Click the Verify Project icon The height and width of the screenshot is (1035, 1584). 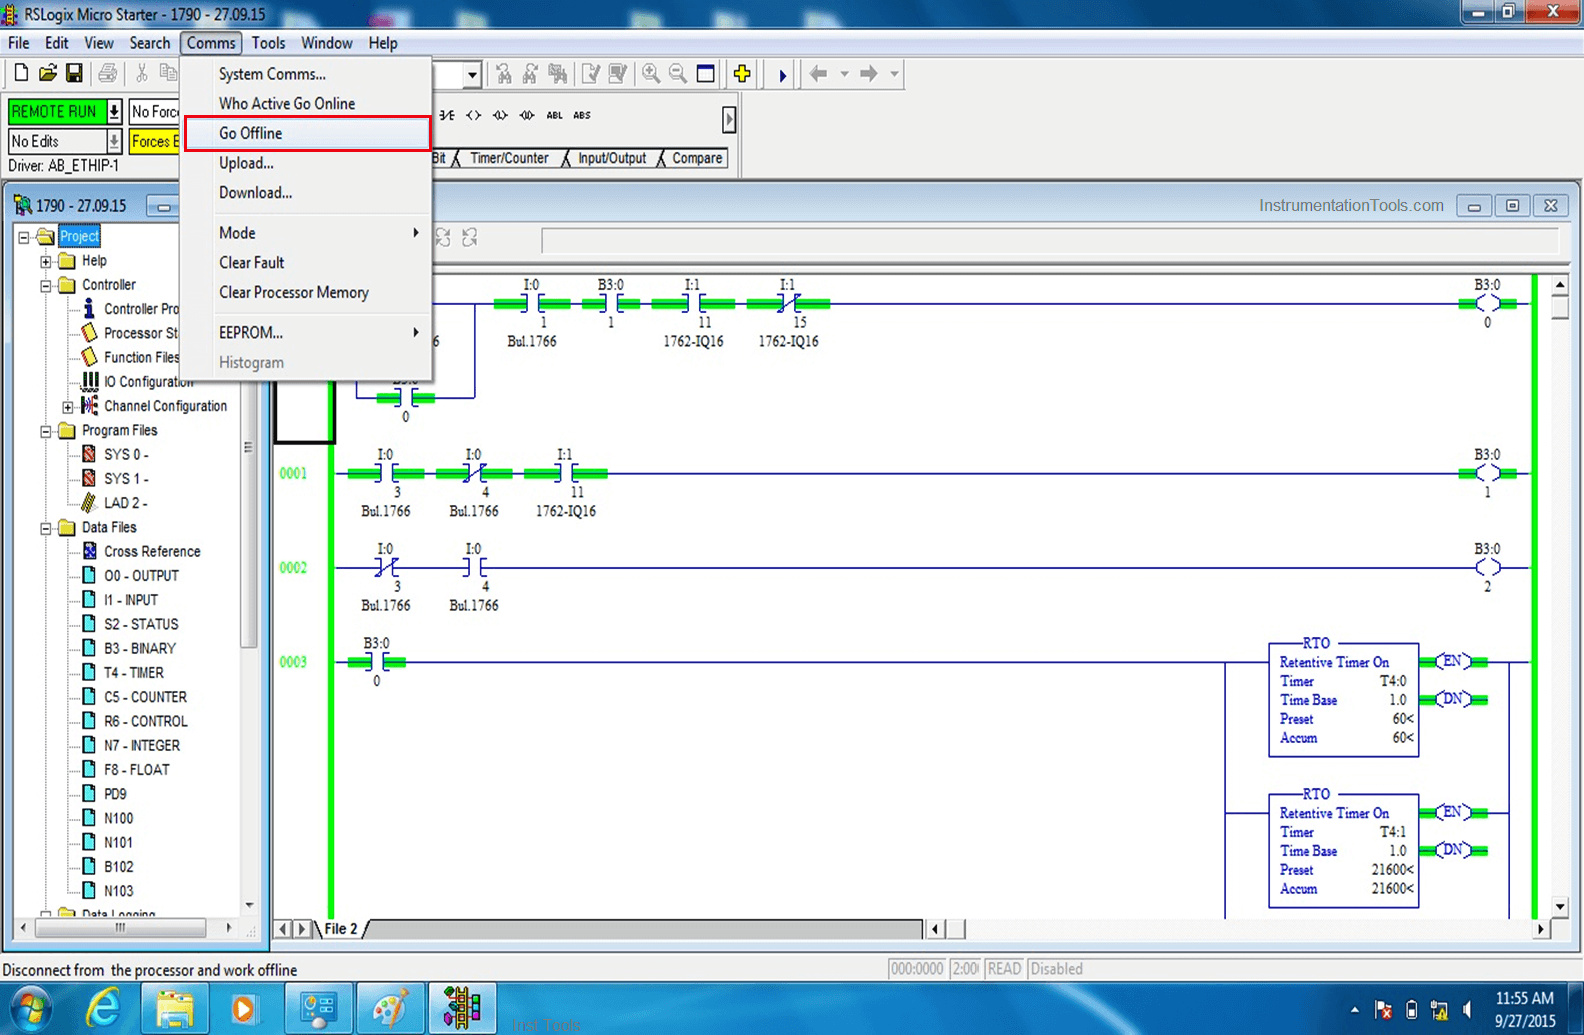(618, 73)
